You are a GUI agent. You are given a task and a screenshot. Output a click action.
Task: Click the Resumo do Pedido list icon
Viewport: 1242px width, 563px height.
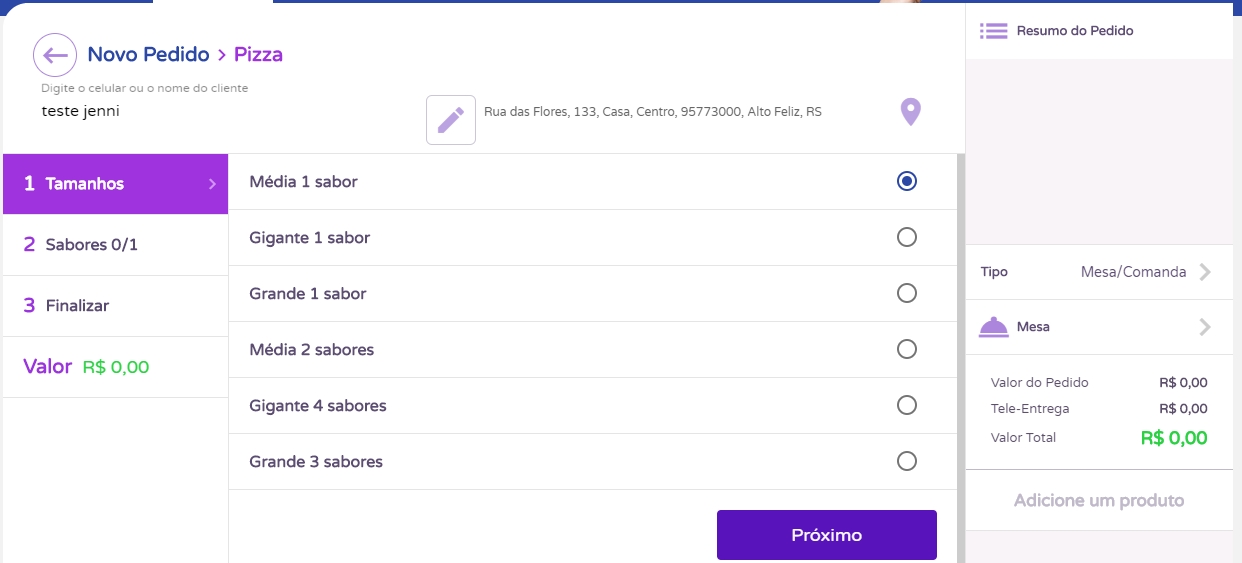[993, 31]
